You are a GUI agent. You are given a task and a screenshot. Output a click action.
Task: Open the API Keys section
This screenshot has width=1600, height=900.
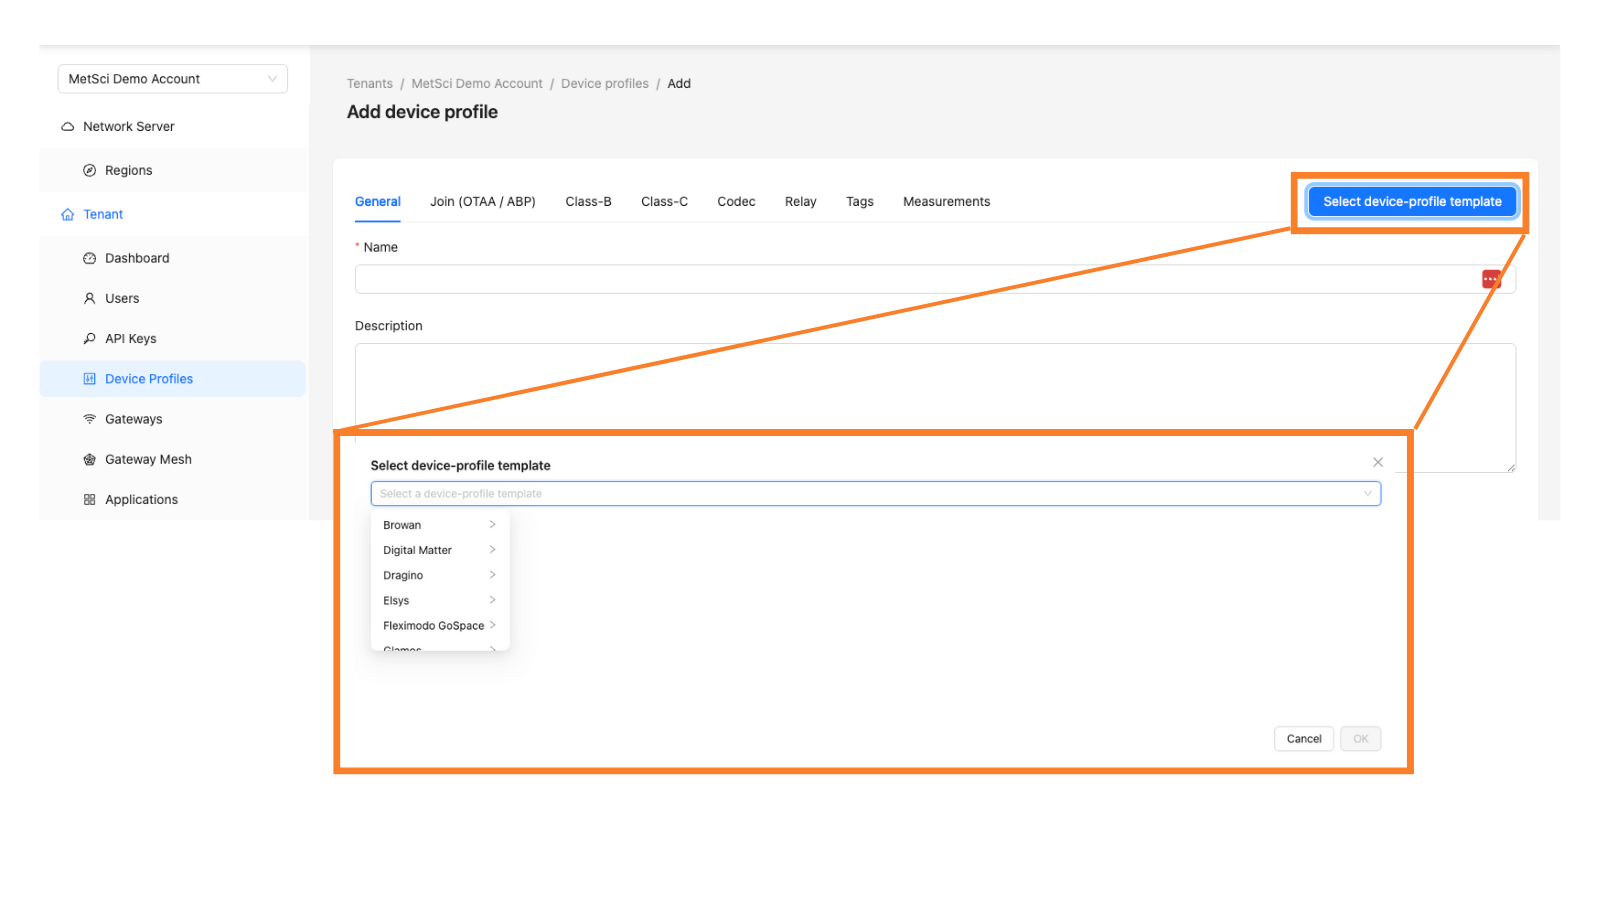pos(130,338)
